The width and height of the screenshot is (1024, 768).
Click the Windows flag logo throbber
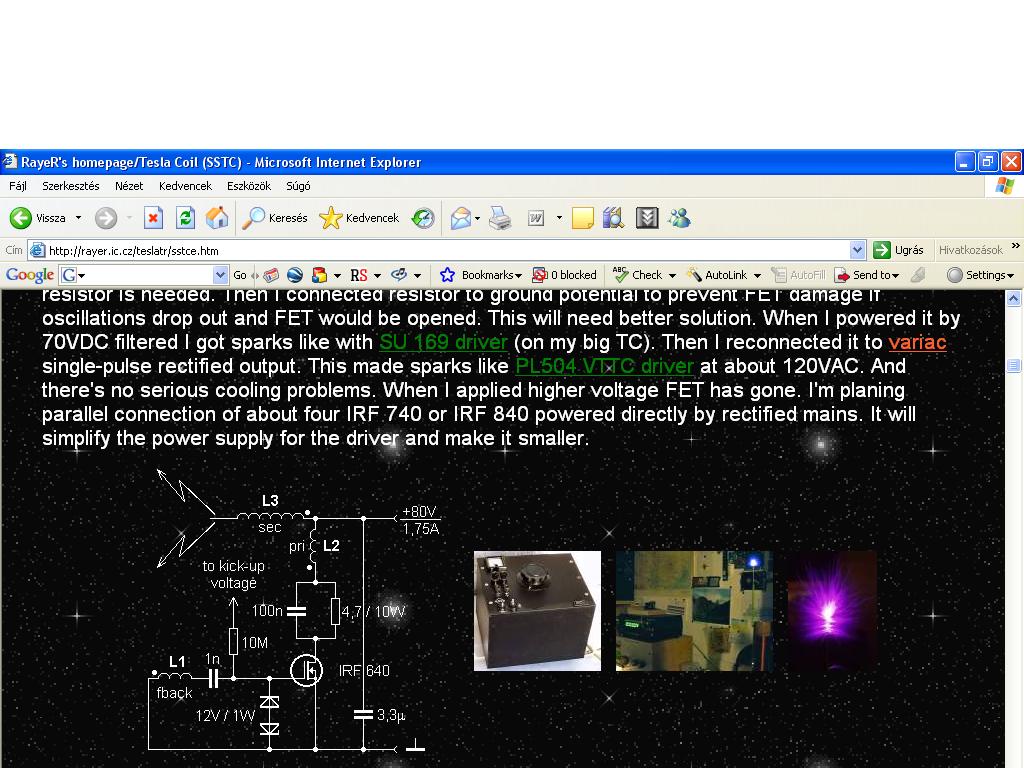tap(1004, 186)
